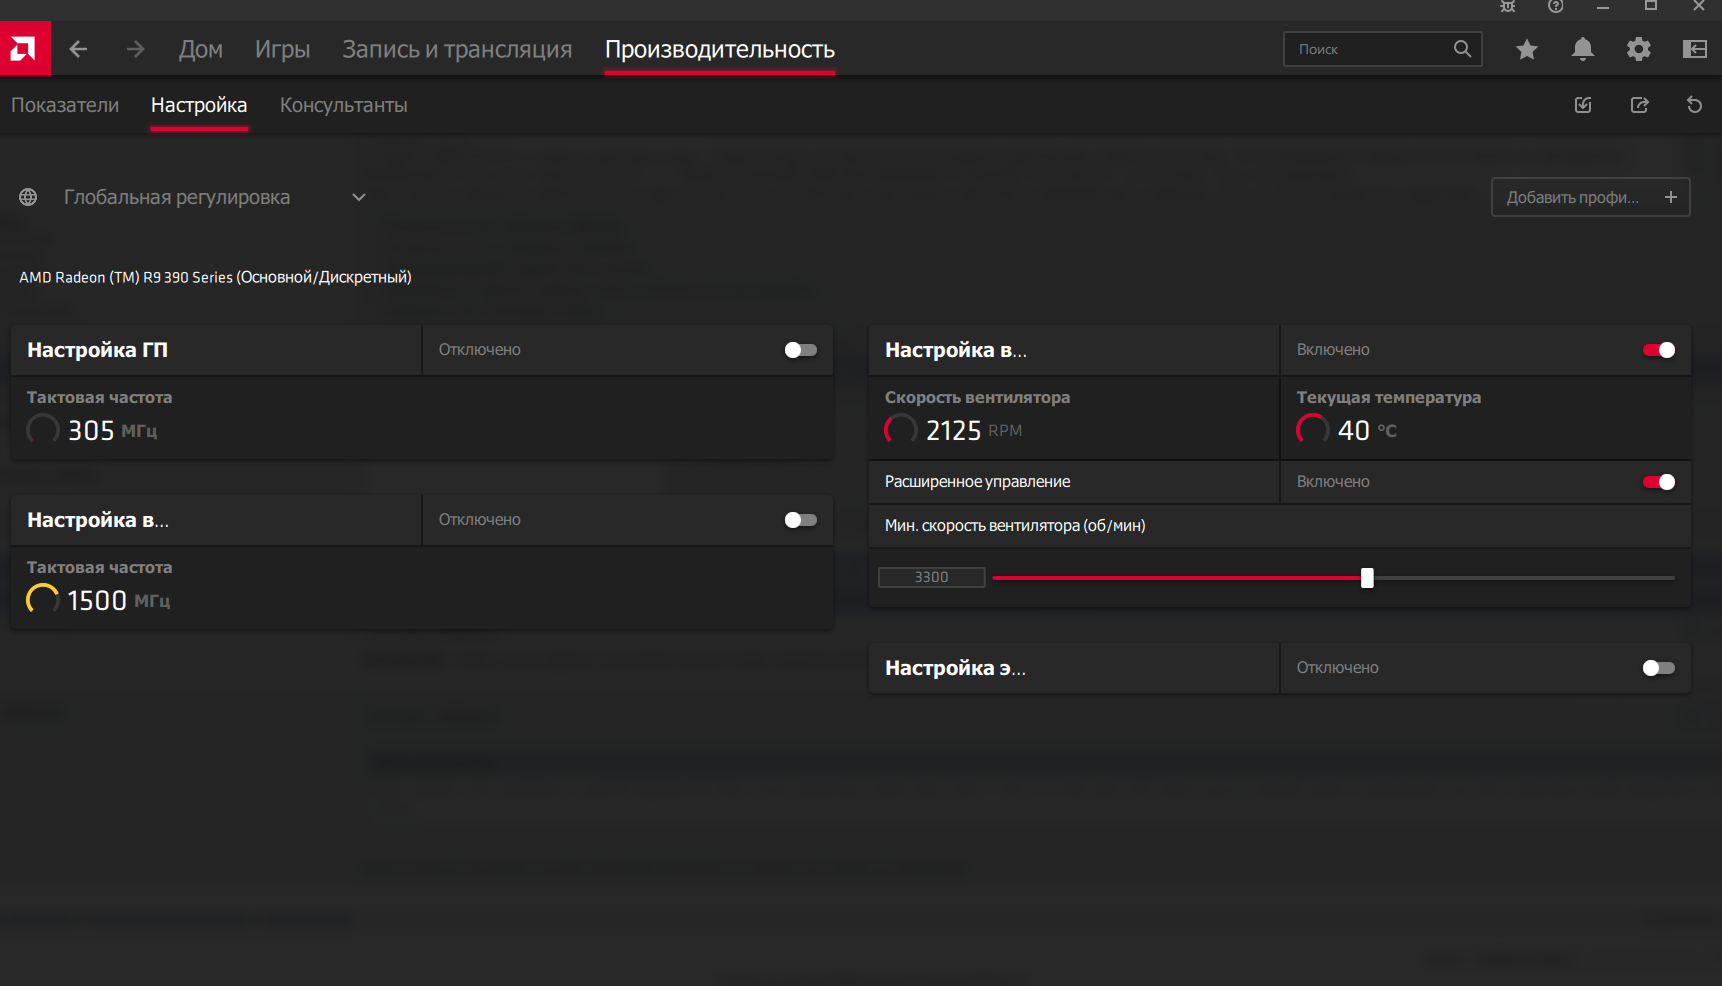Open favorites via the star icon
The width and height of the screenshot is (1722, 986).
[1526, 49]
